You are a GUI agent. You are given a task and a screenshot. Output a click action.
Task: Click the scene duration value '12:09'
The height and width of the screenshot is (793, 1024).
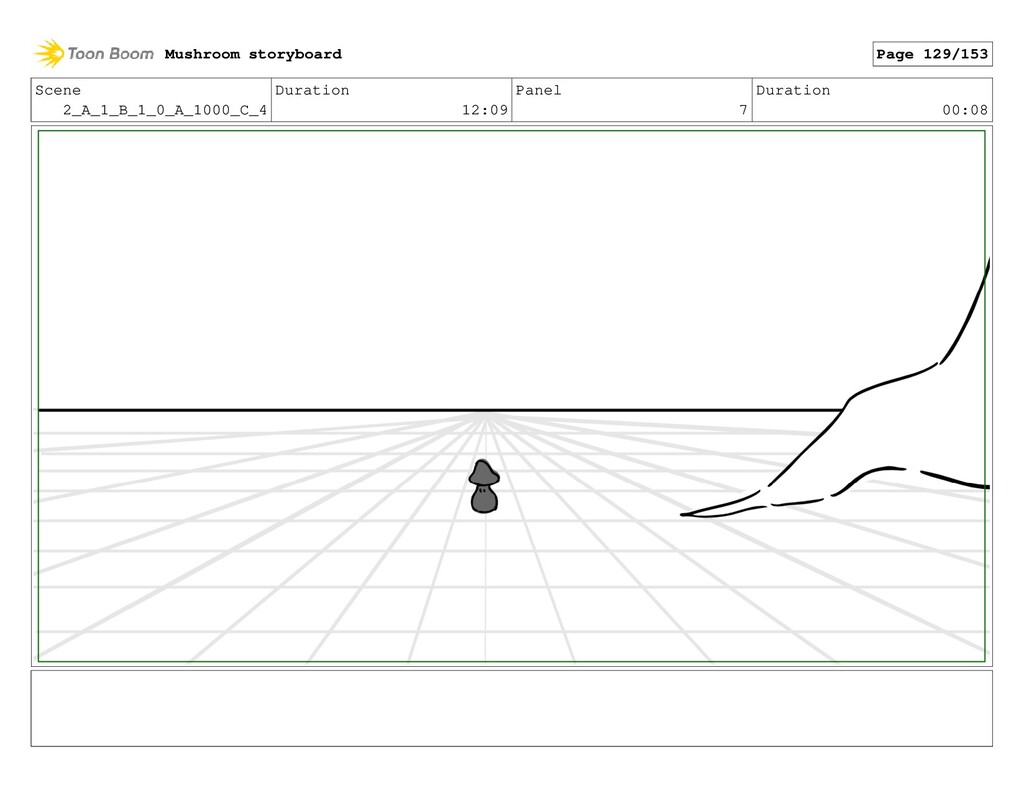click(485, 110)
